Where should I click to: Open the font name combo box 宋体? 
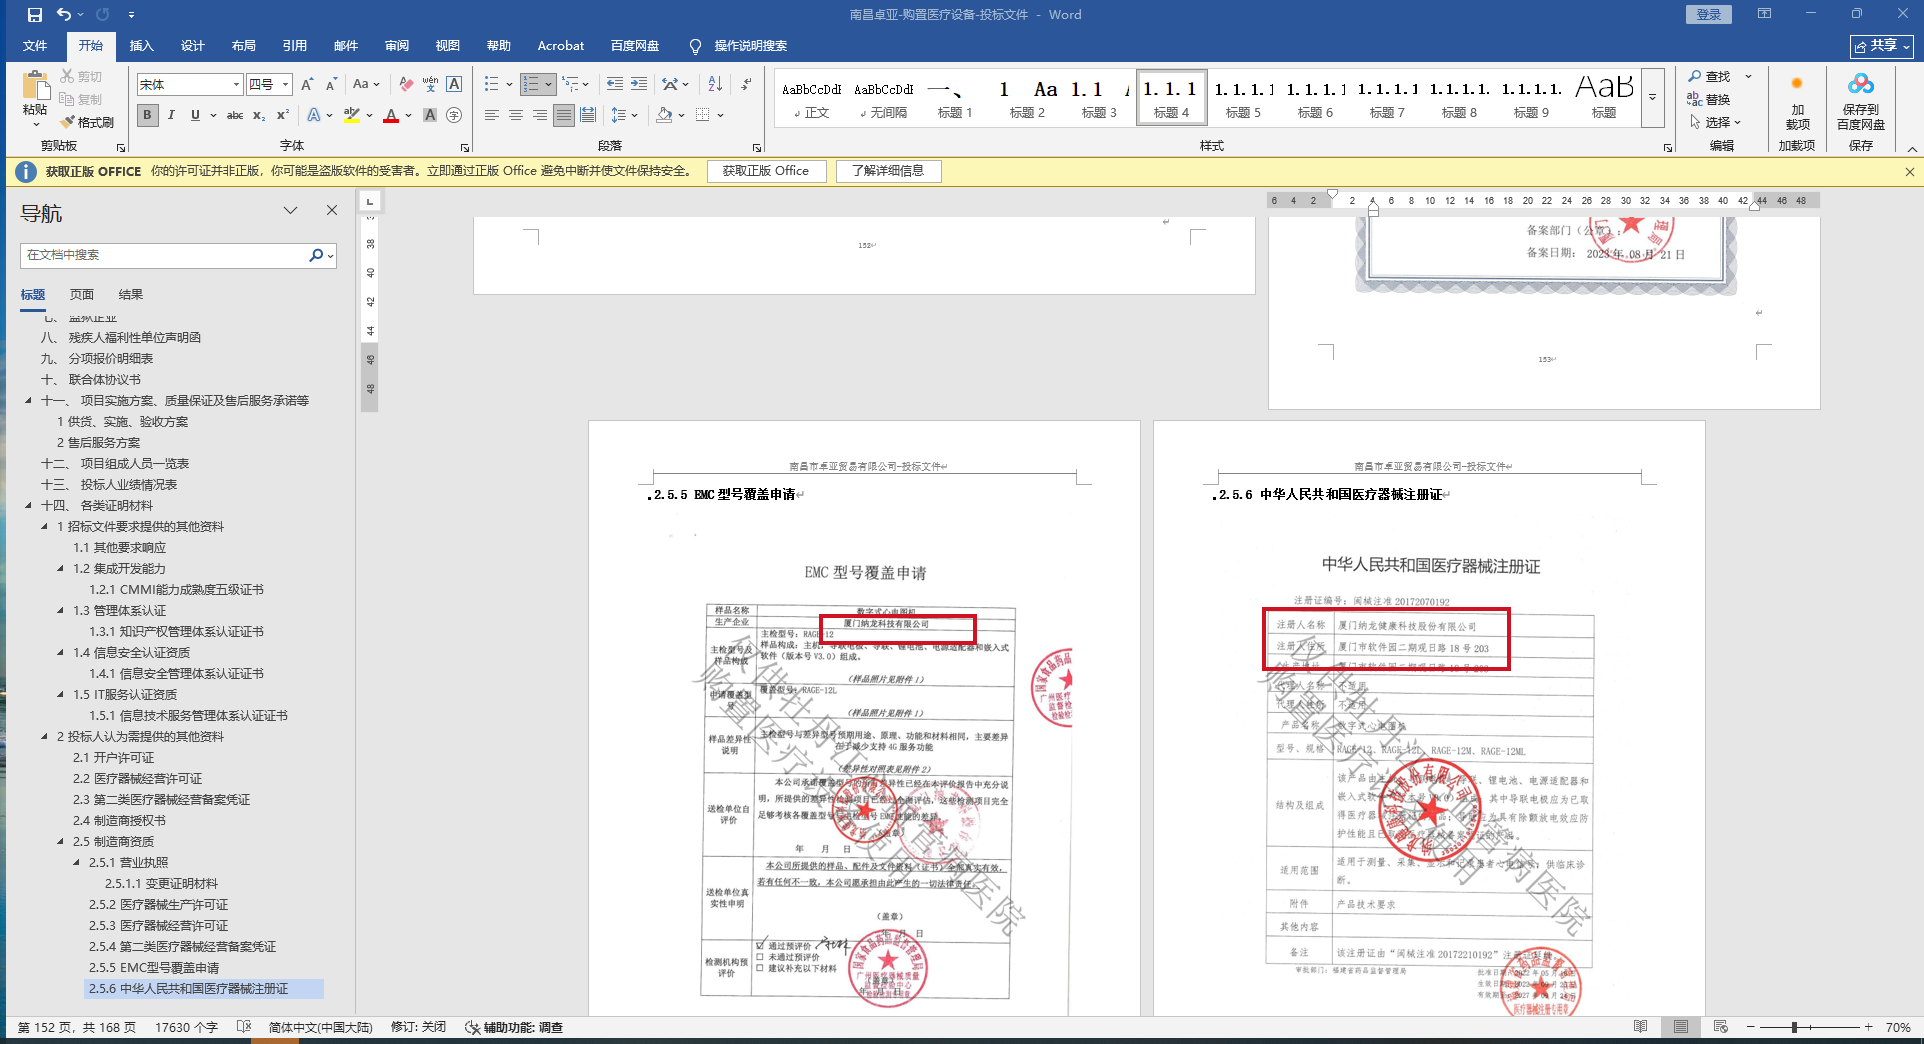189,85
